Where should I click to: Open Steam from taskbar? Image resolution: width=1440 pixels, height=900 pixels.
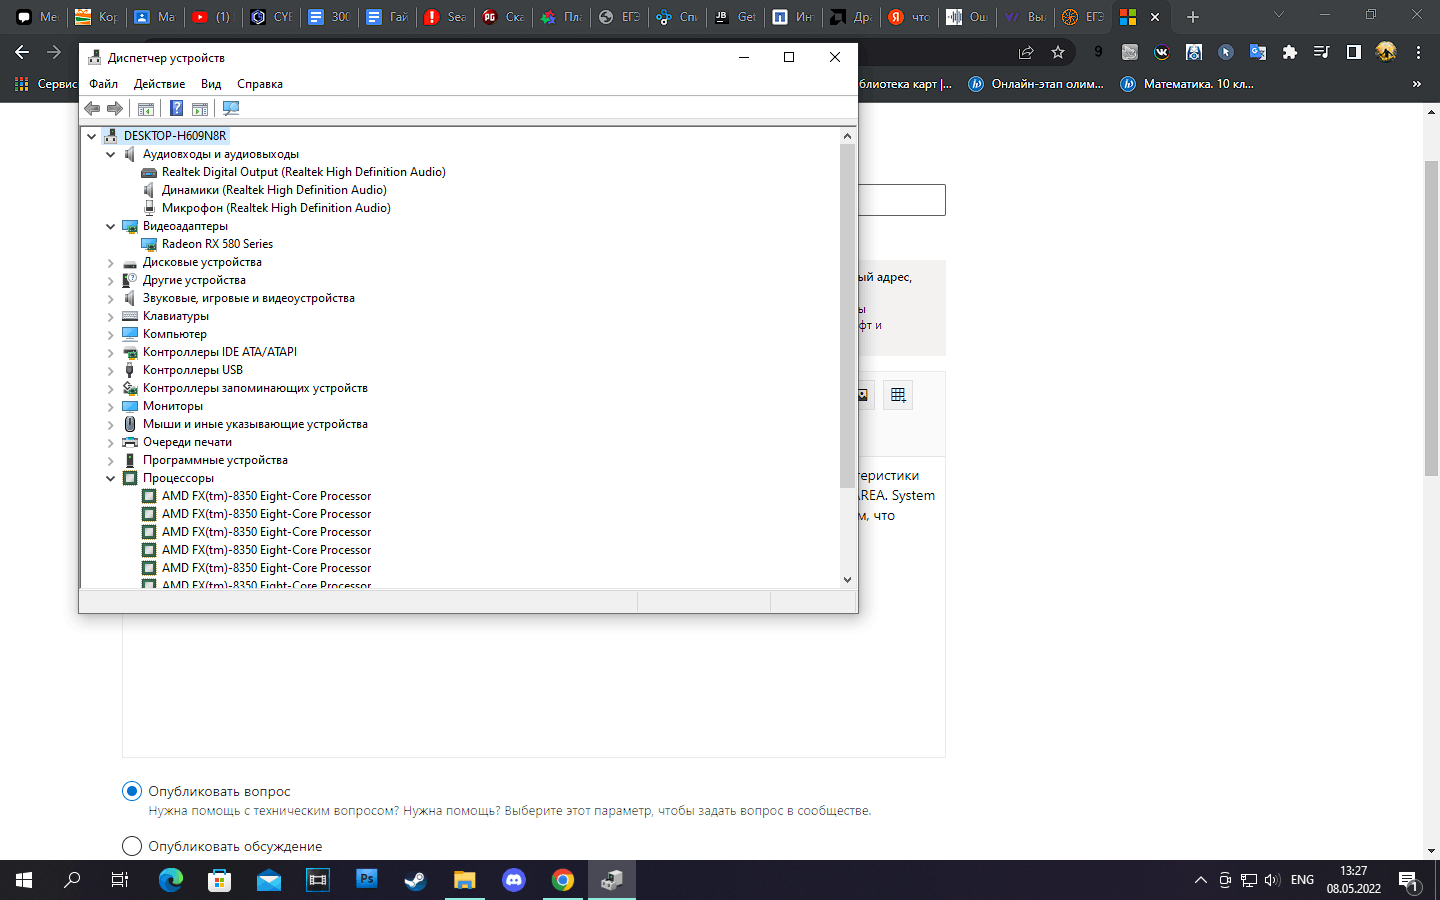(x=415, y=880)
